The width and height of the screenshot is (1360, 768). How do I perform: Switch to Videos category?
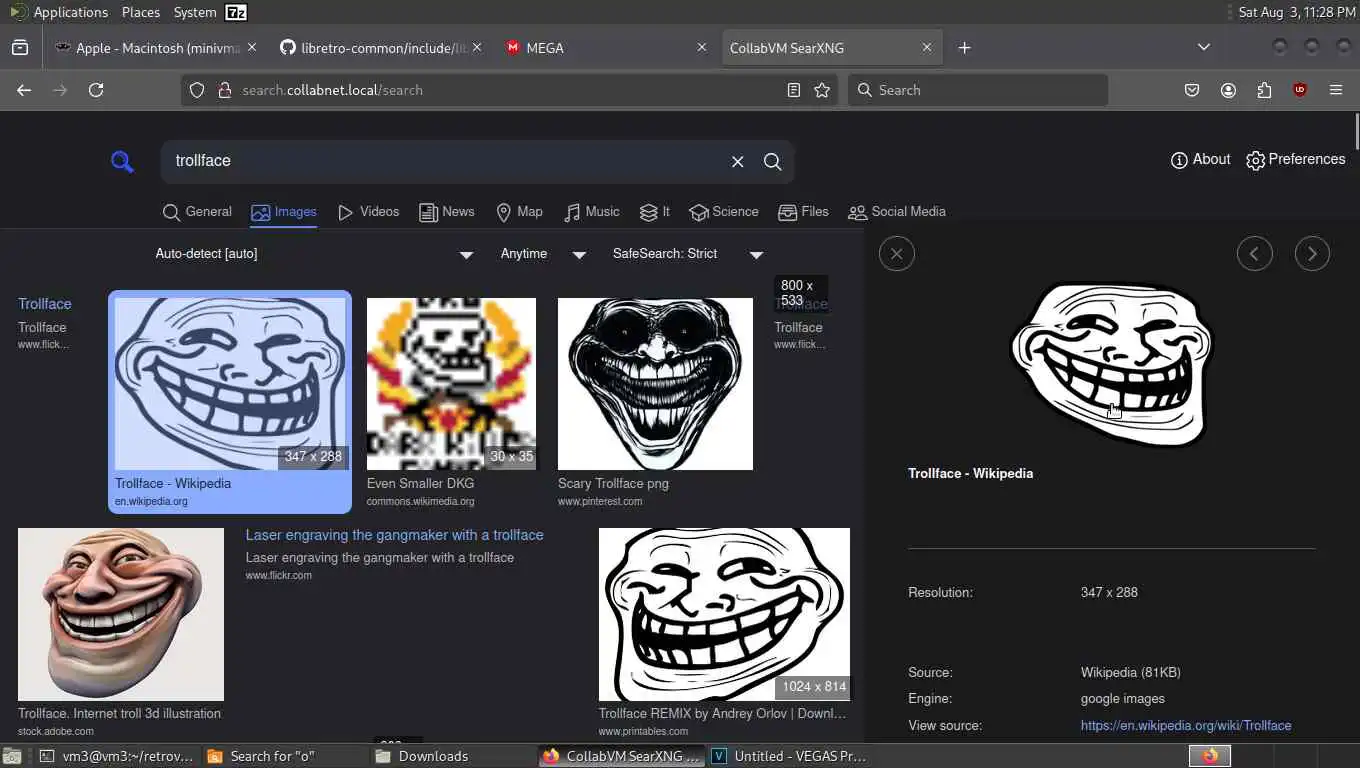click(368, 212)
